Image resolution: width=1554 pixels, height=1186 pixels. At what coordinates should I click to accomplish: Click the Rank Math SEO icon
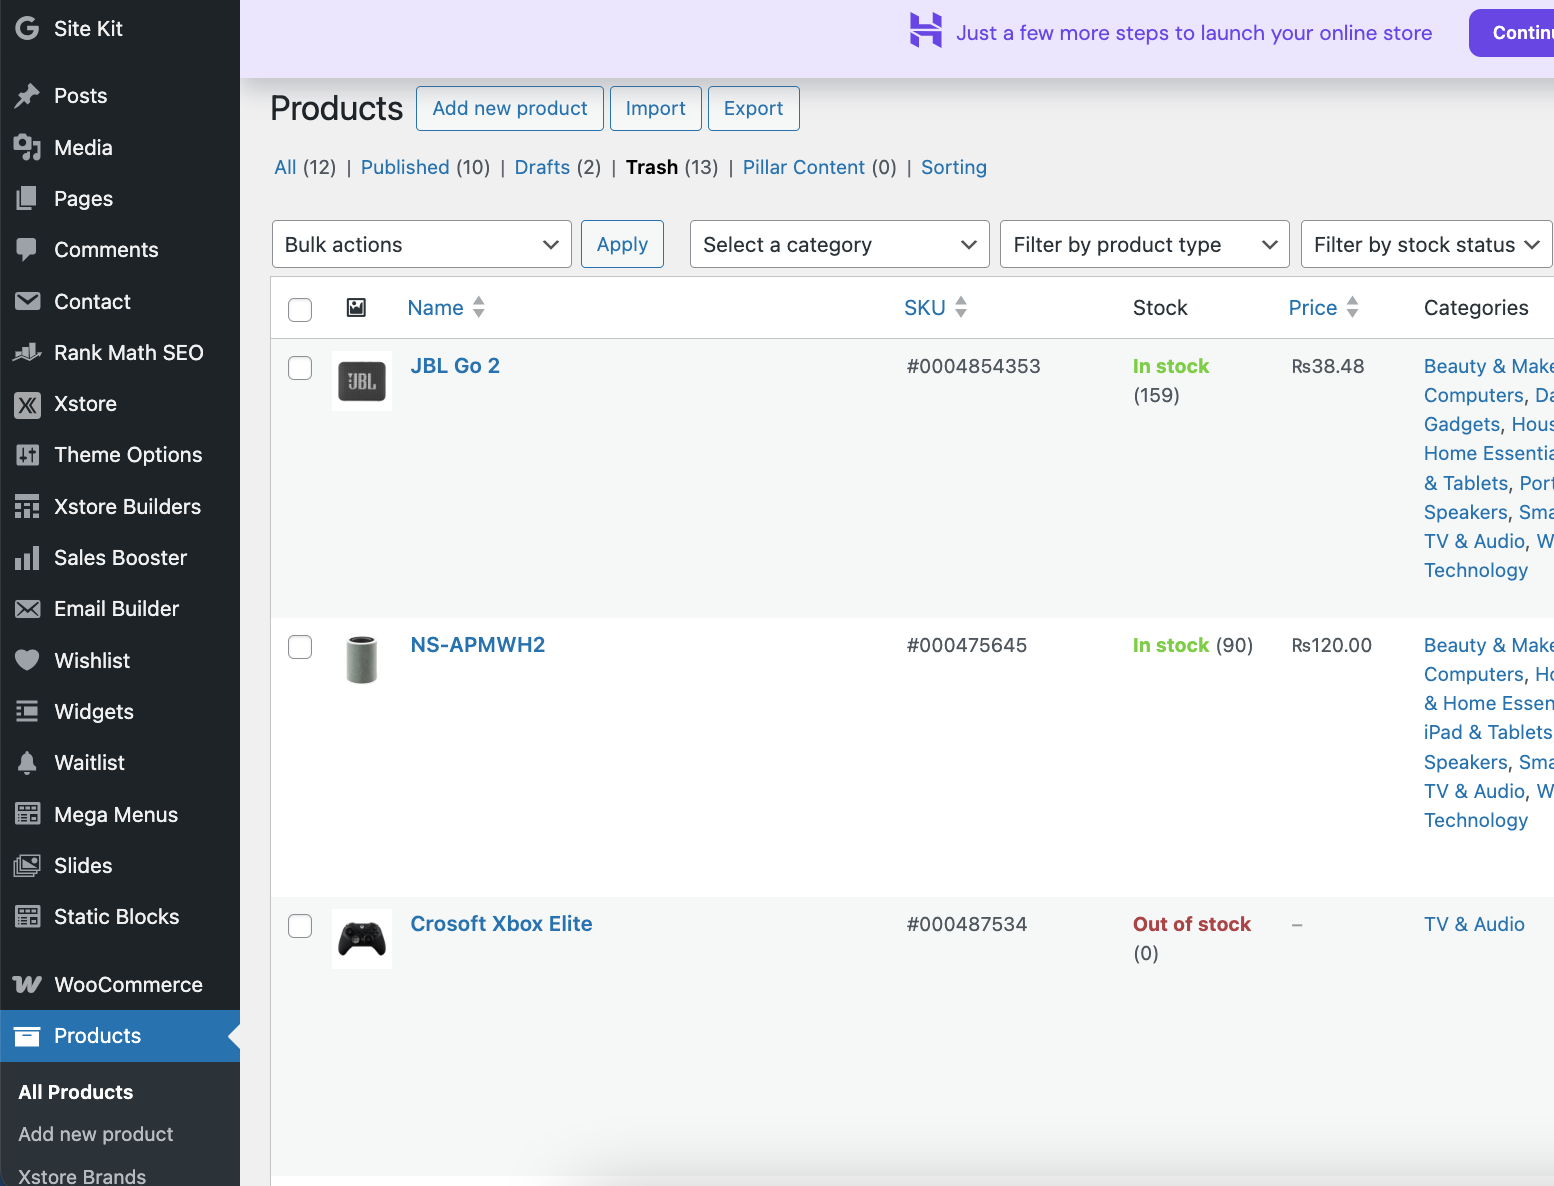(x=27, y=352)
